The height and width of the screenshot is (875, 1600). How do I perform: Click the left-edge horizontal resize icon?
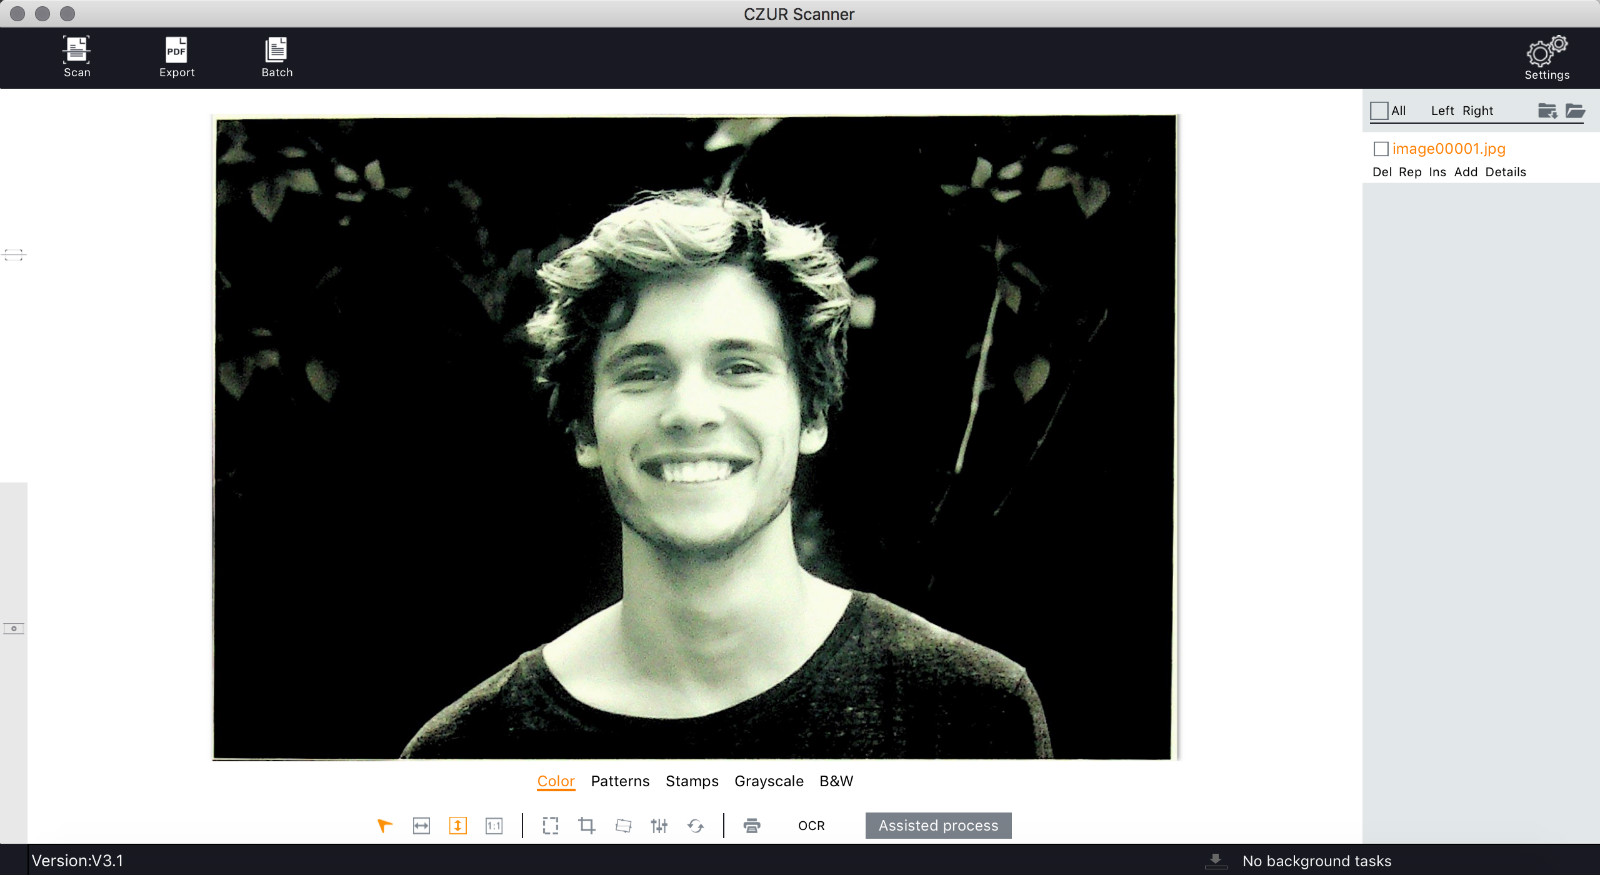click(14, 255)
